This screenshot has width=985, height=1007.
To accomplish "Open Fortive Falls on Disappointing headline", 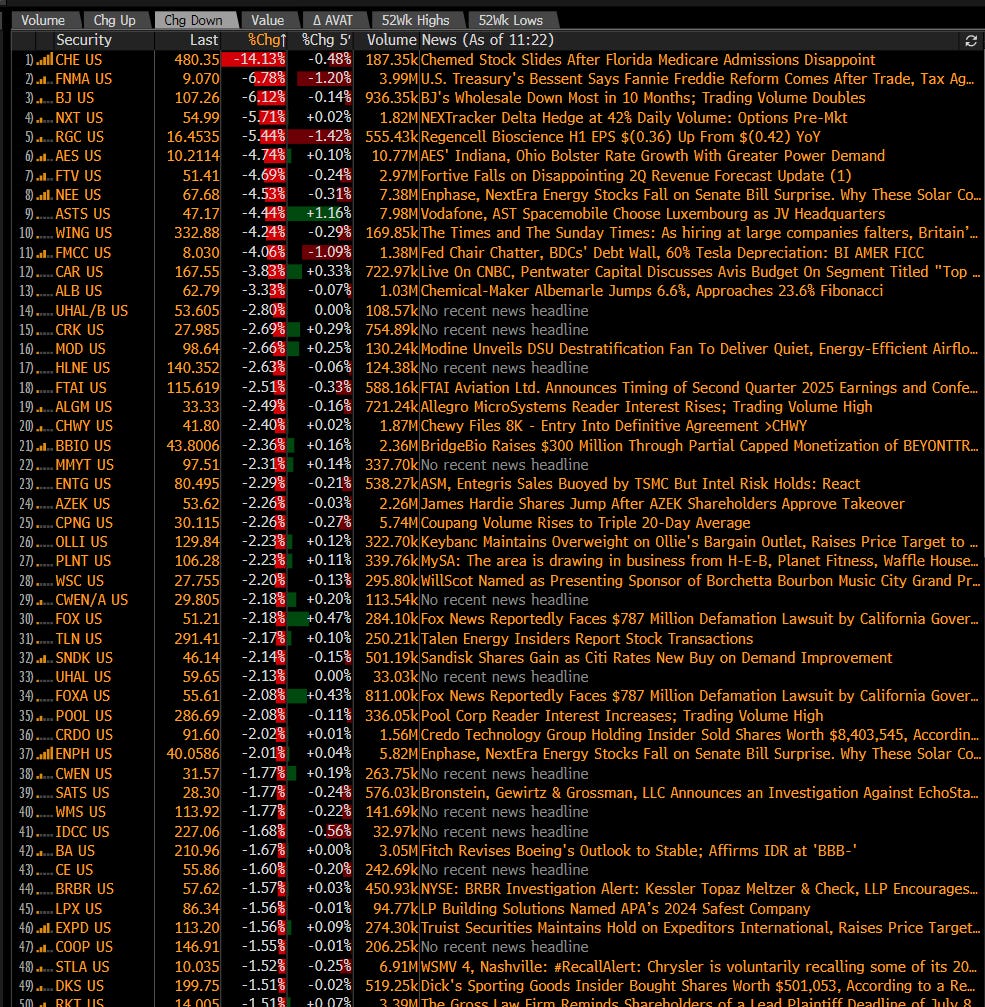I will [636, 176].
